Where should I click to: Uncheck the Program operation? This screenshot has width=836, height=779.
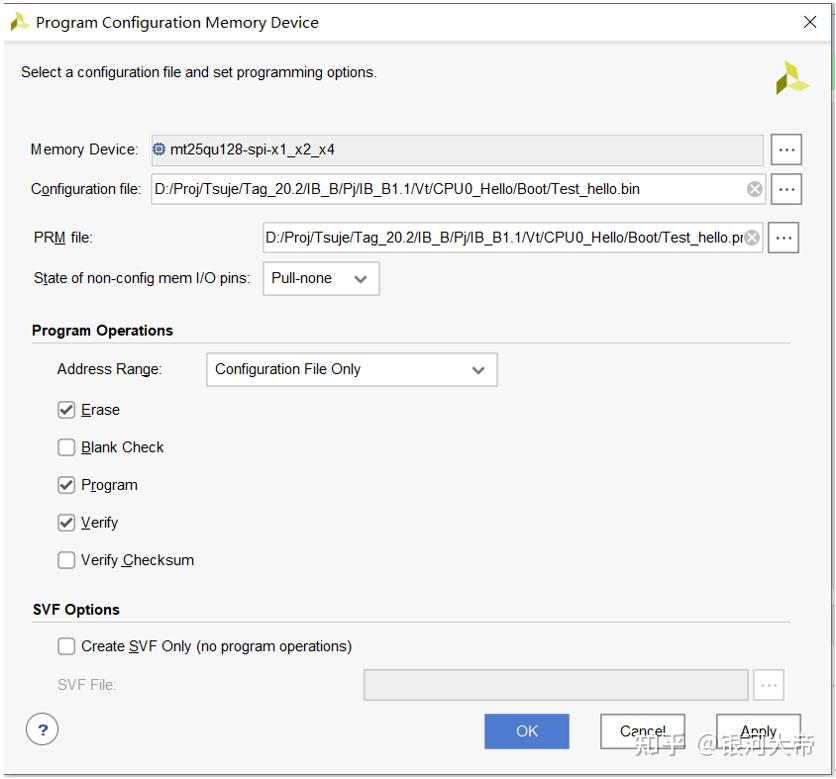pyautogui.click(x=66, y=485)
